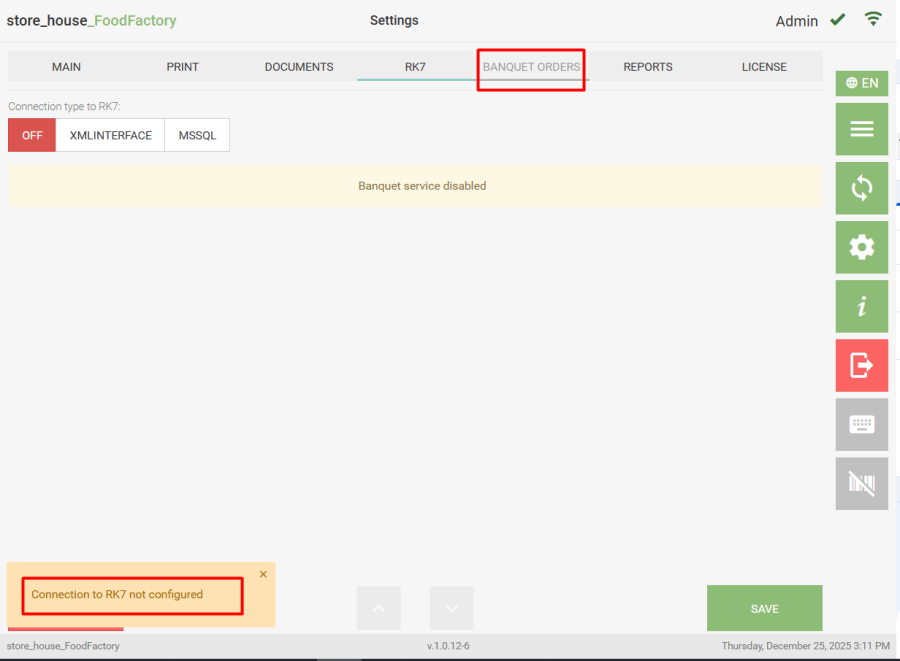Go to the REPORTS tab
This screenshot has height=661, width=900.
pos(647,67)
